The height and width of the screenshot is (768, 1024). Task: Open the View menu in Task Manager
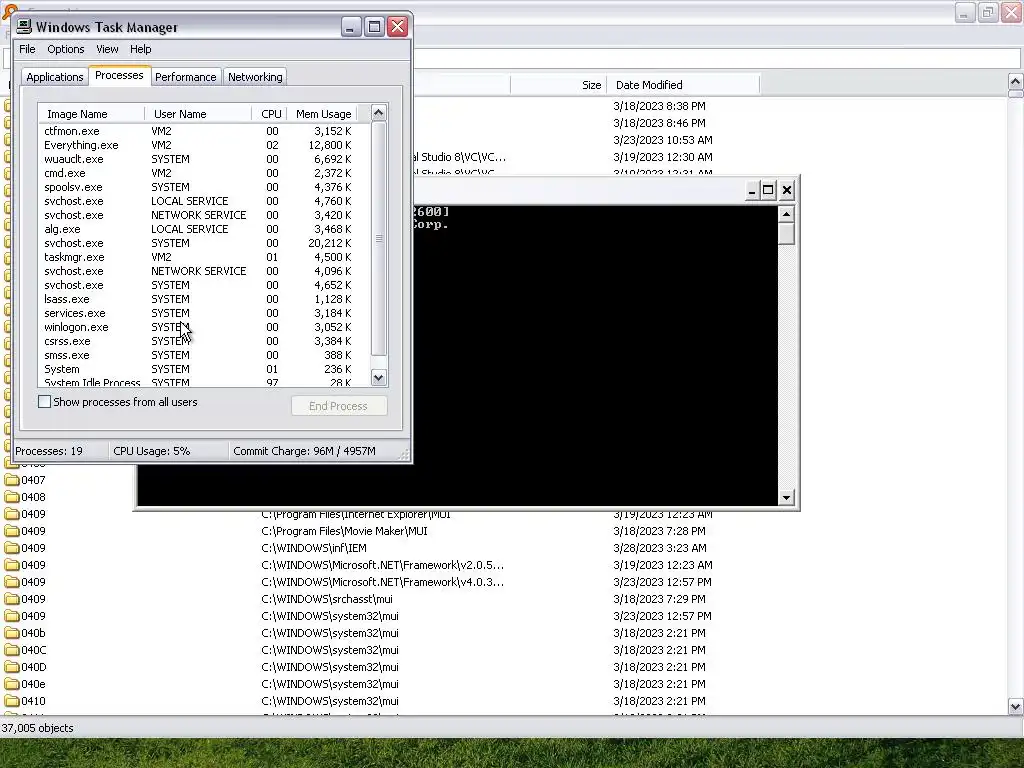click(107, 49)
